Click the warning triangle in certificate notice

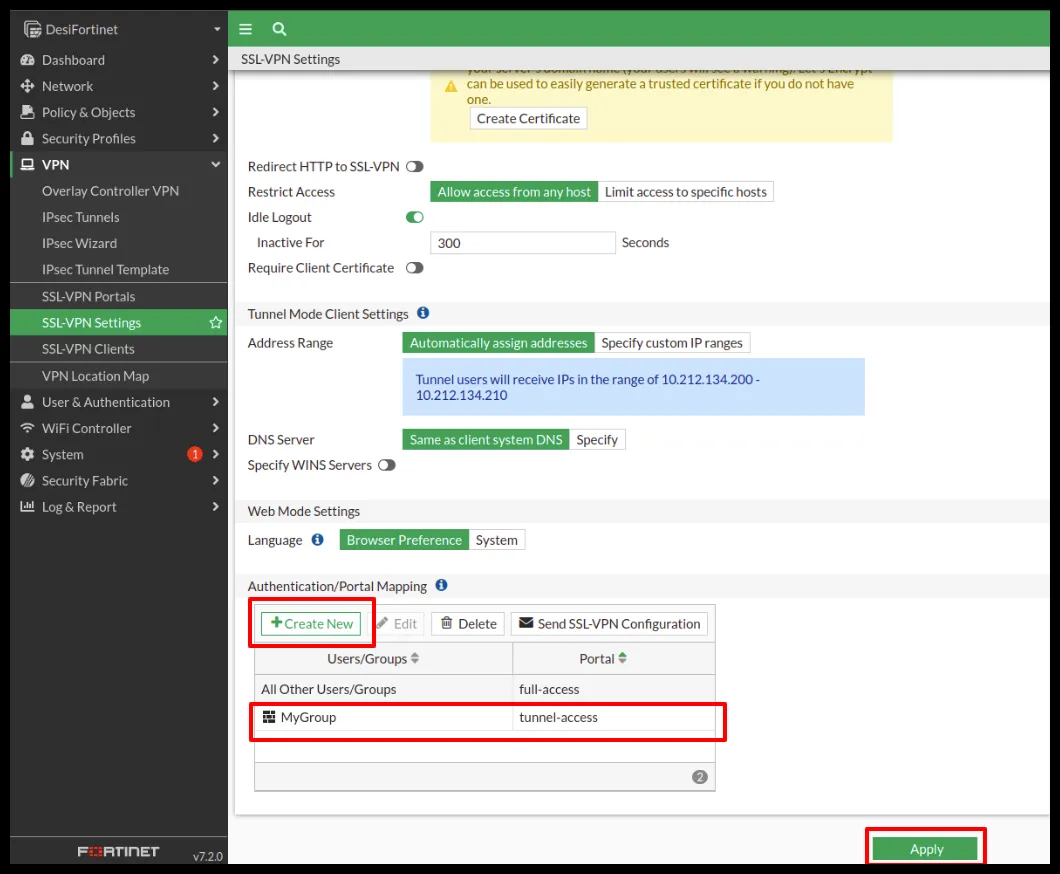[x=451, y=87]
